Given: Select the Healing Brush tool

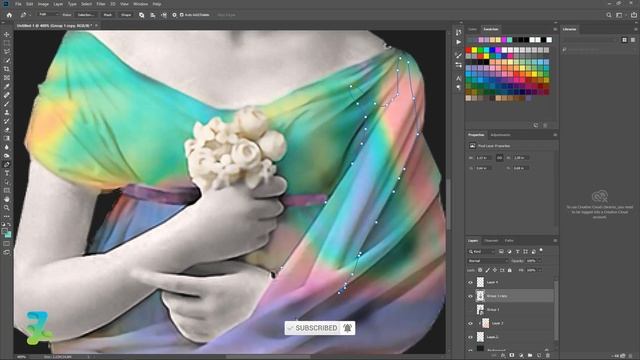Looking at the screenshot, I should (7, 95).
